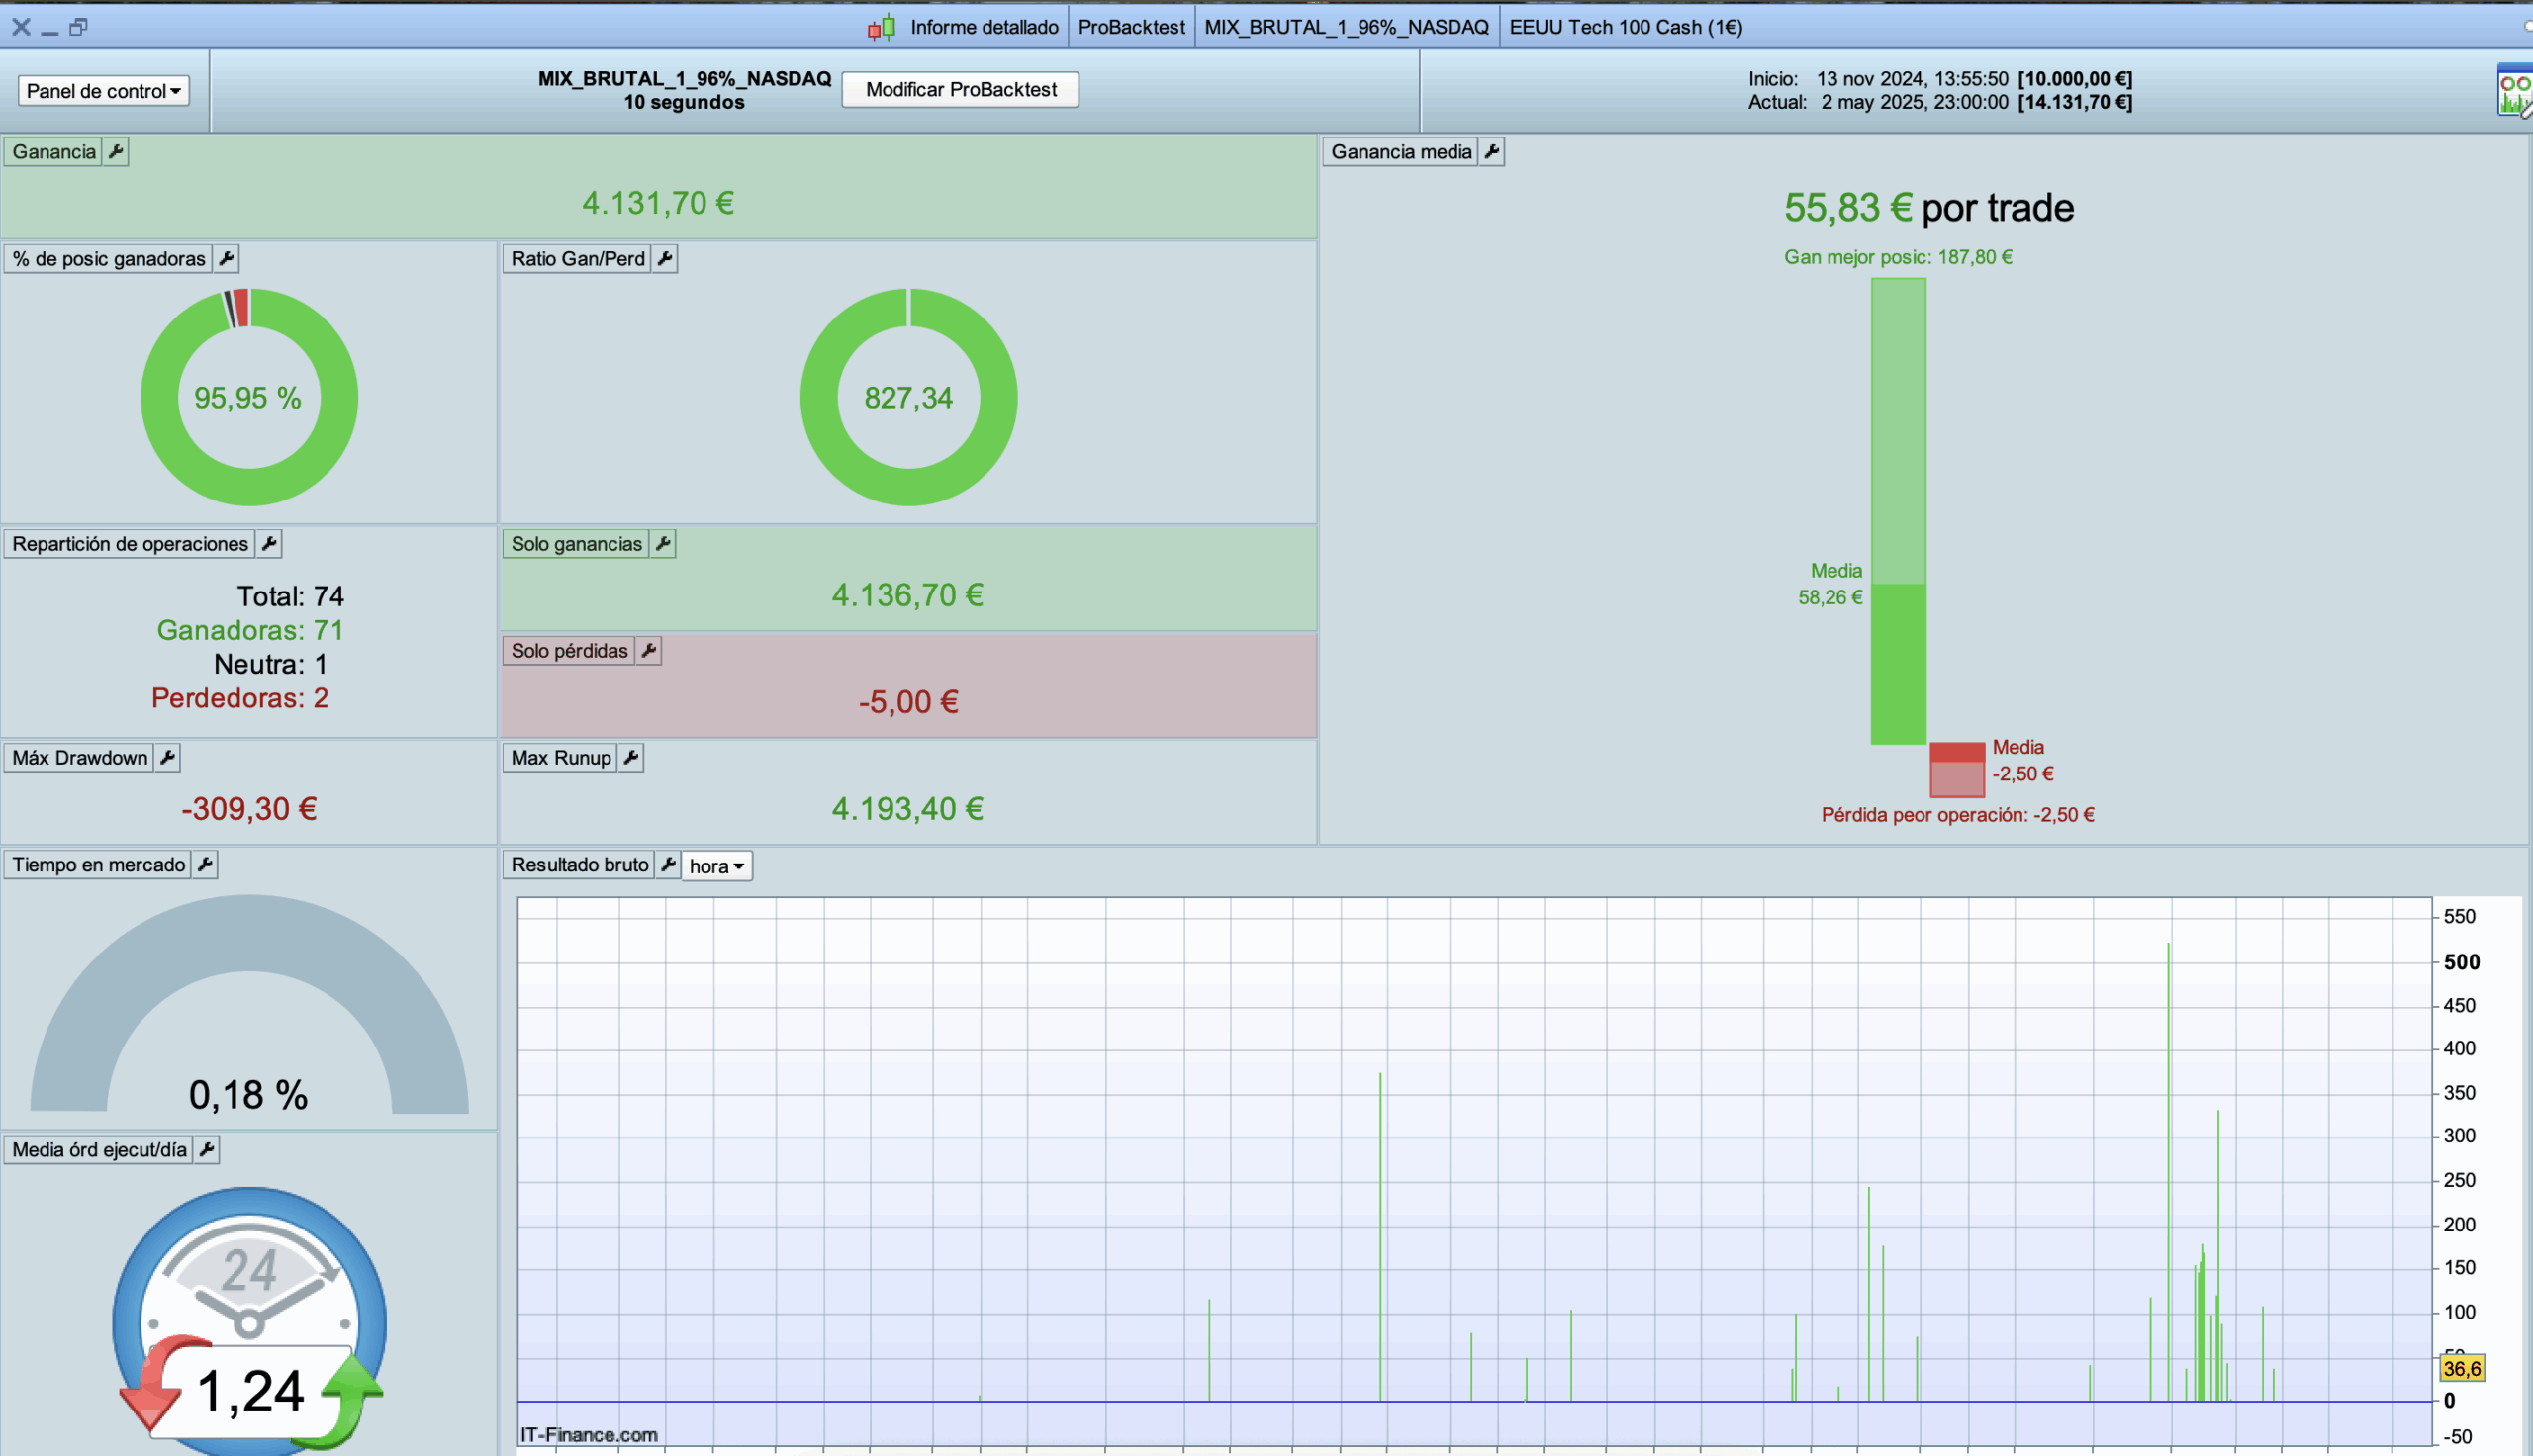Click the restore window icon in title bar

coord(78,27)
